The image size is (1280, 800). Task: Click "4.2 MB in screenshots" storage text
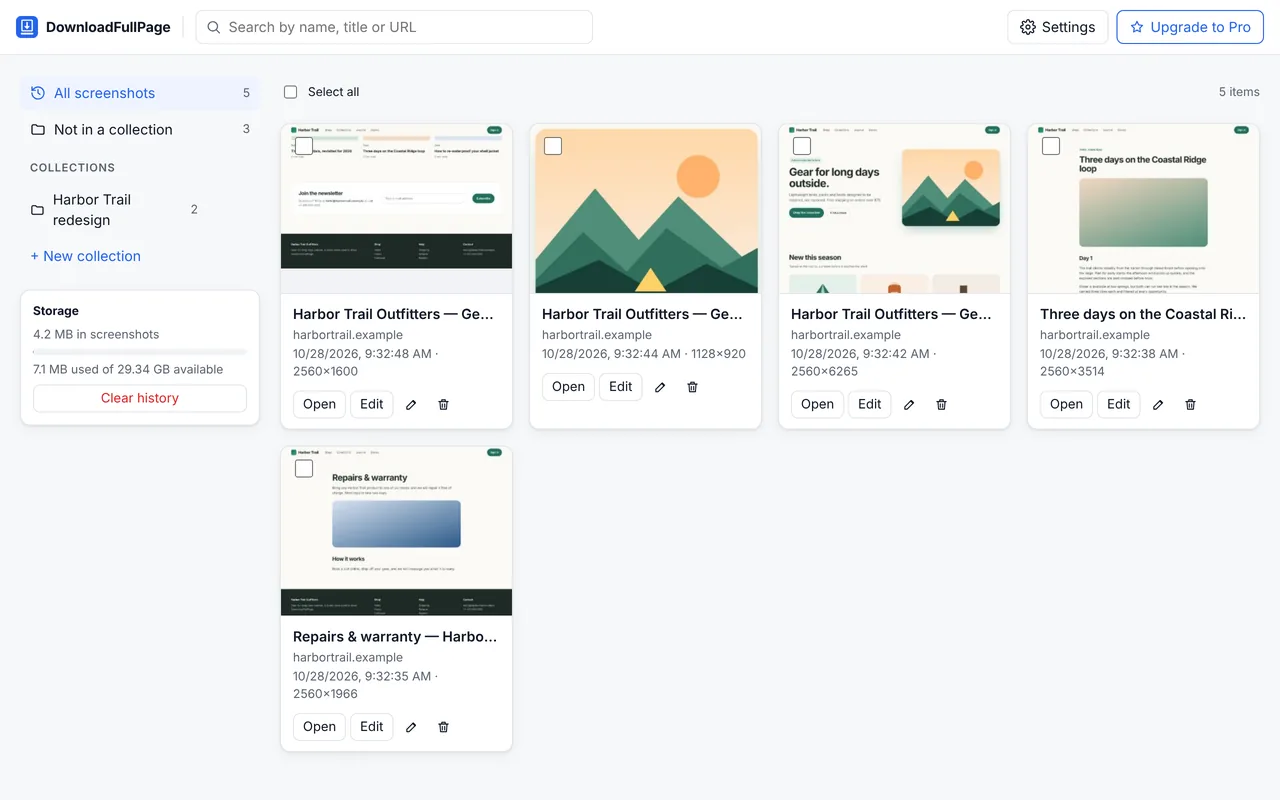pyautogui.click(x=96, y=335)
